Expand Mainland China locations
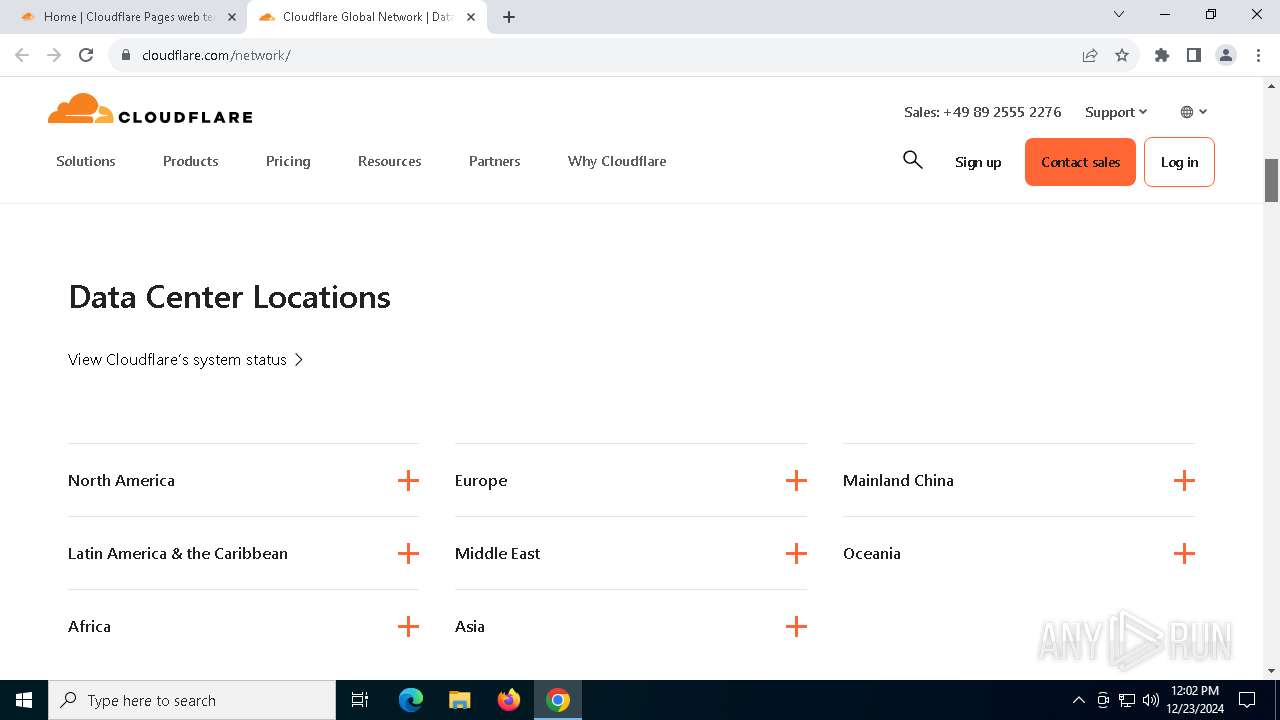This screenshot has width=1280, height=720. pyautogui.click(x=1019, y=481)
